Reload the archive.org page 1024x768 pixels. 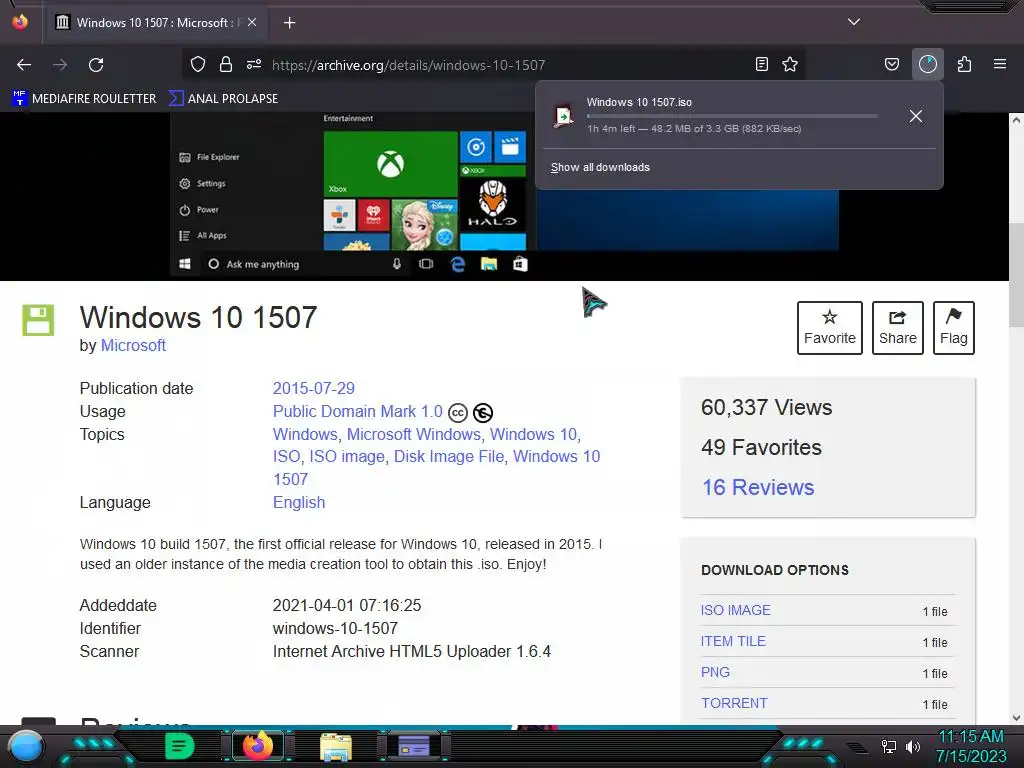[x=96, y=65]
